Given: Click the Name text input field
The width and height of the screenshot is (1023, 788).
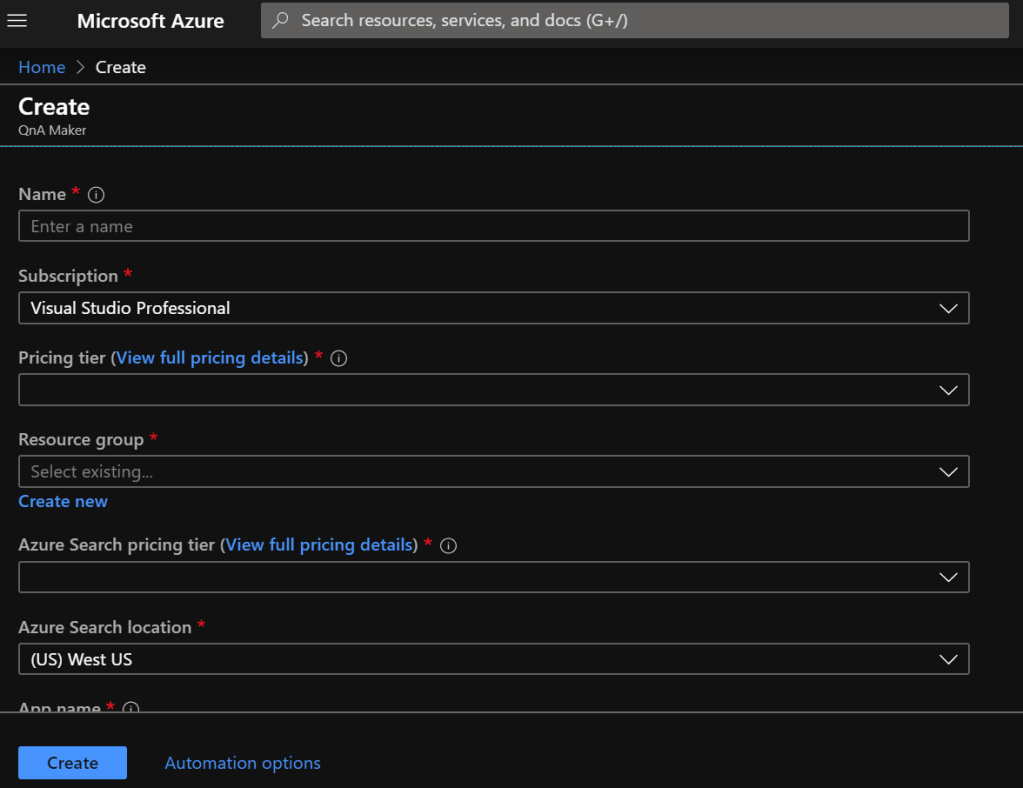Looking at the screenshot, I should 493,226.
